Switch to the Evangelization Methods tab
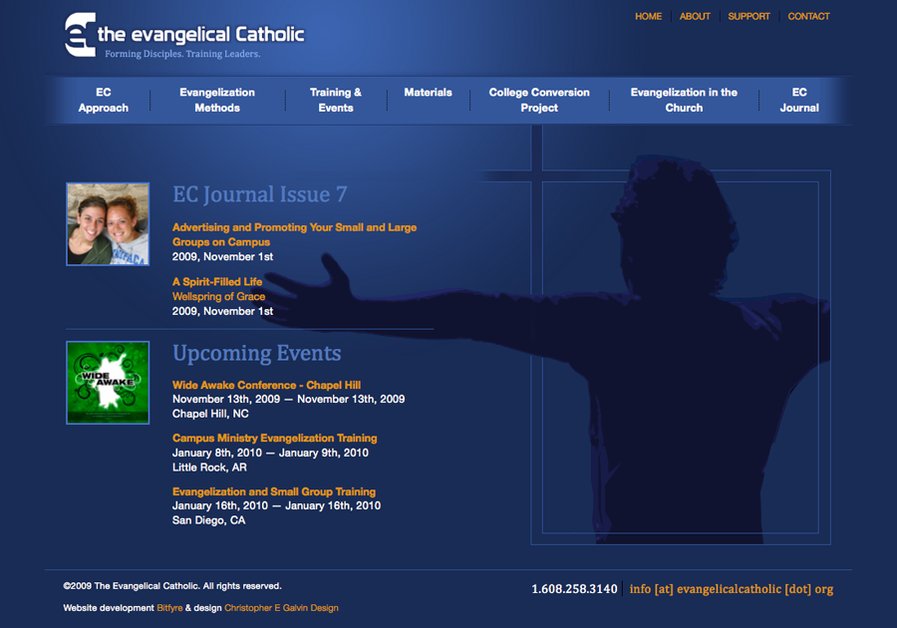 pos(218,99)
